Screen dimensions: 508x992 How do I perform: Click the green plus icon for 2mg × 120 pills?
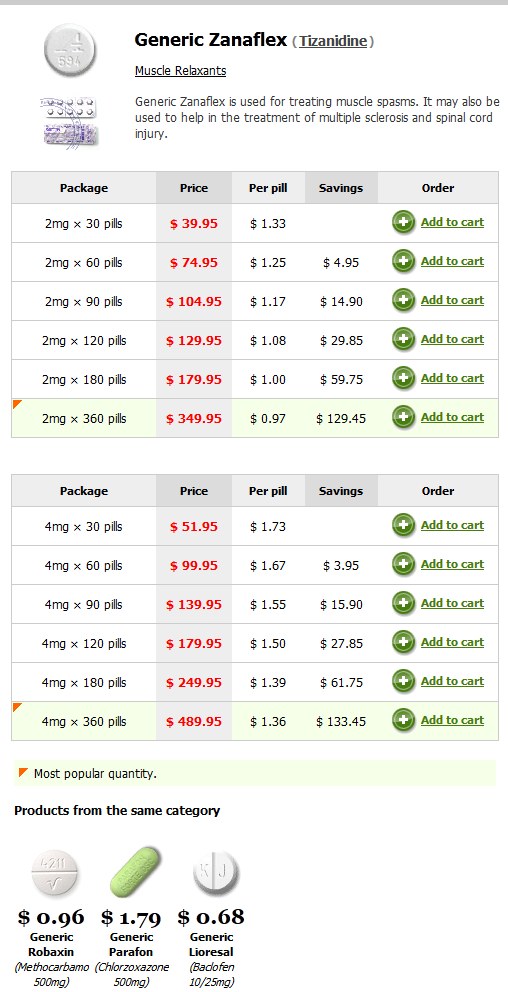pos(403,340)
